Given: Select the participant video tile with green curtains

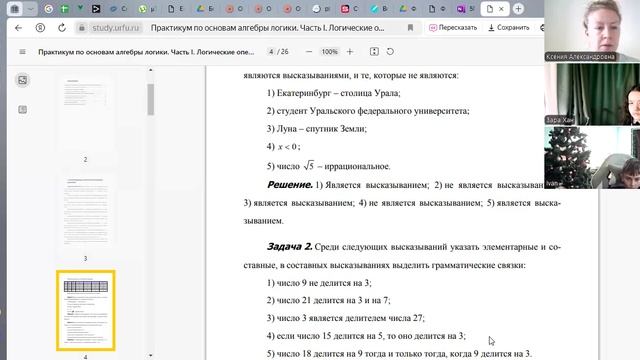Looking at the screenshot, I should pos(592,94).
